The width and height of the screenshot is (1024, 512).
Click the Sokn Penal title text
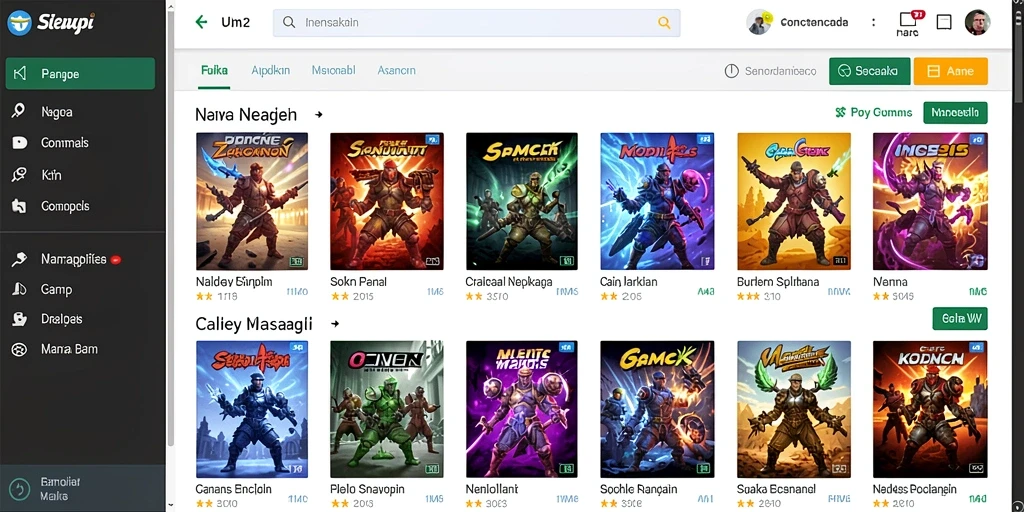tap(359, 281)
